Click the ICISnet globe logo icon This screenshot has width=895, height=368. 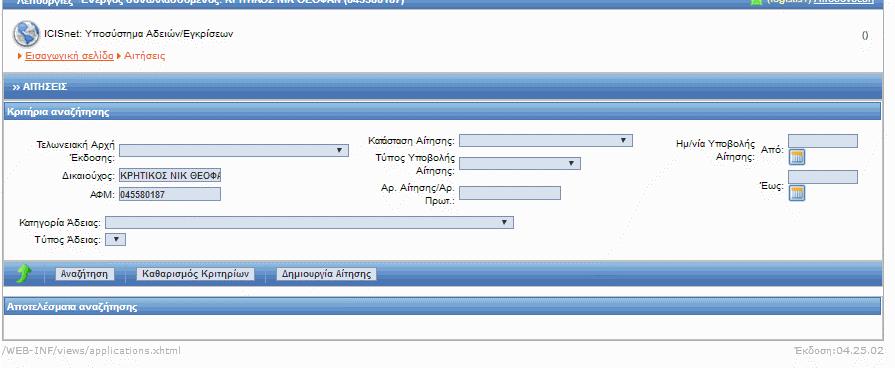26,34
